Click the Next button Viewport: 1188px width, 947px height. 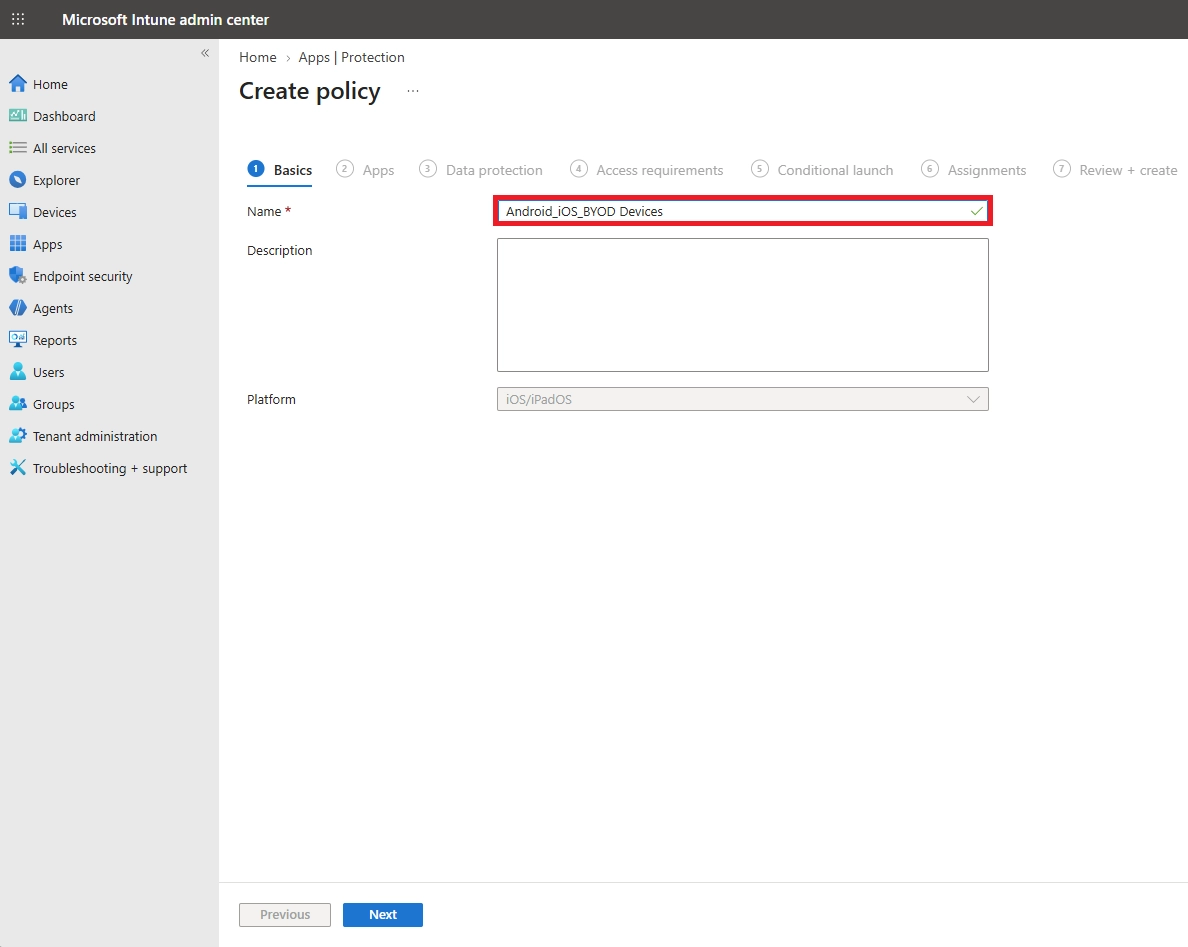pyautogui.click(x=383, y=914)
